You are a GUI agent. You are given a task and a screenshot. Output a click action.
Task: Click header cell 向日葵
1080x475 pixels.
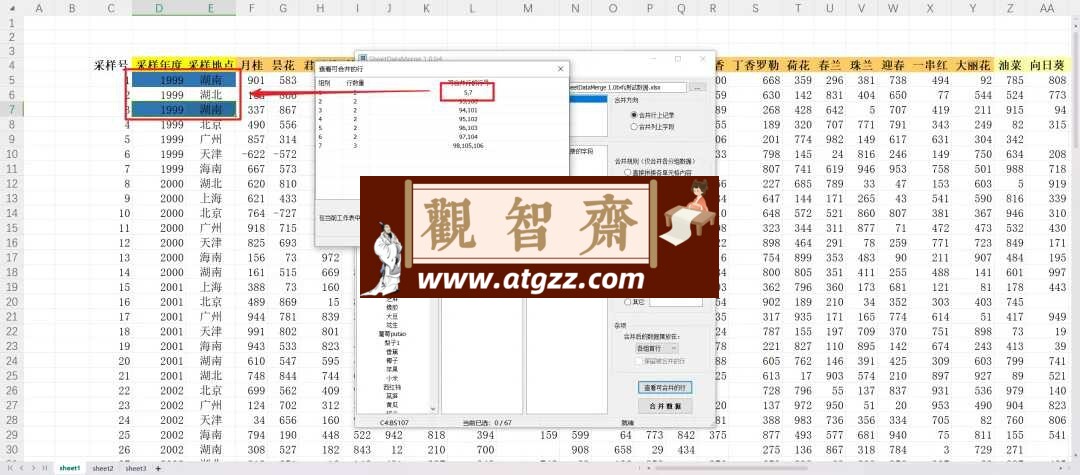(1047, 65)
